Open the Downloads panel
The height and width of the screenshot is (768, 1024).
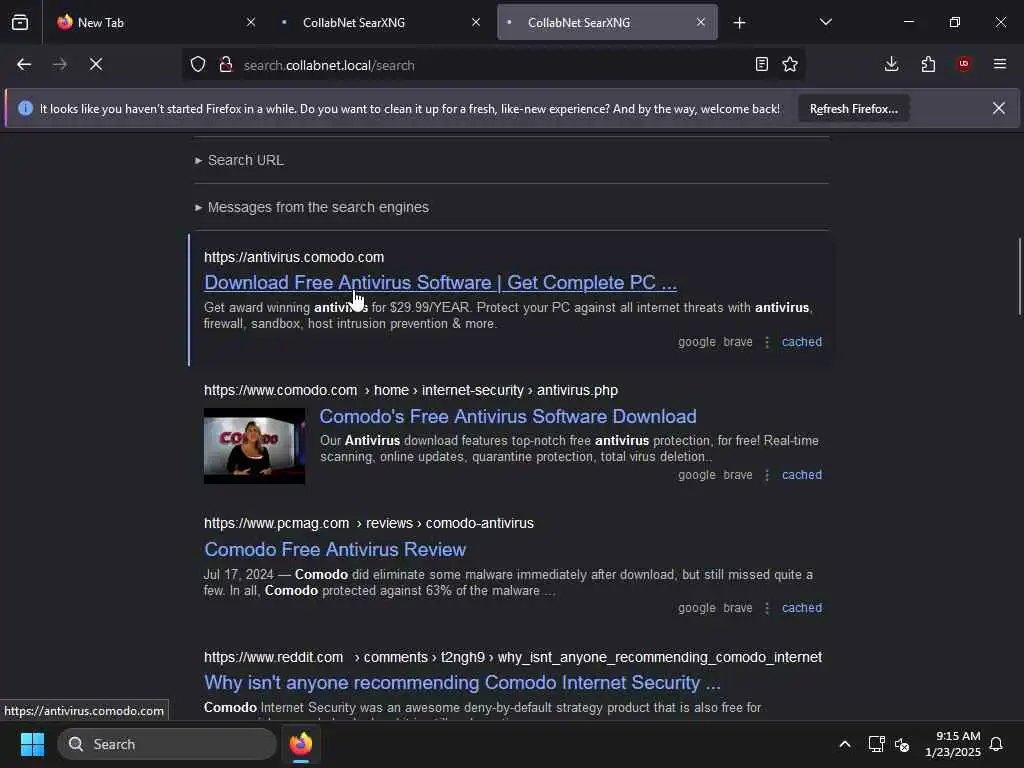(891, 64)
